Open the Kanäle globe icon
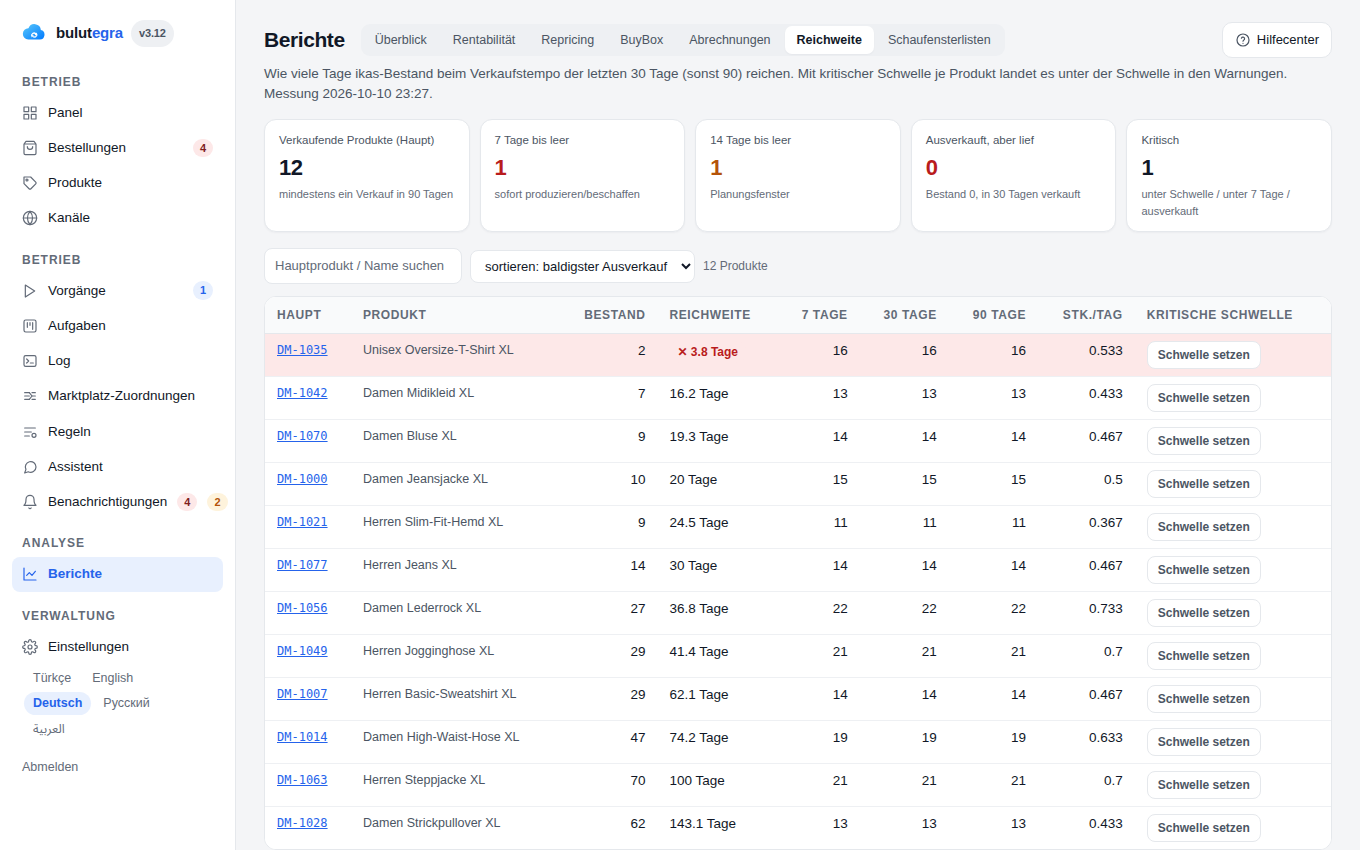The image size is (1360, 850). tap(30, 218)
